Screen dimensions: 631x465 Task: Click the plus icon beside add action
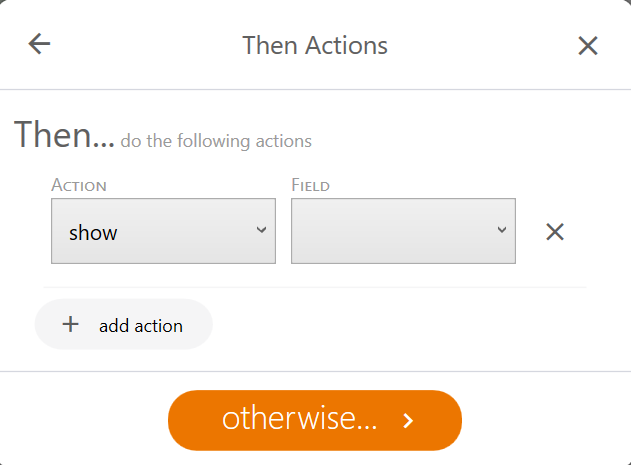[x=71, y=324]
